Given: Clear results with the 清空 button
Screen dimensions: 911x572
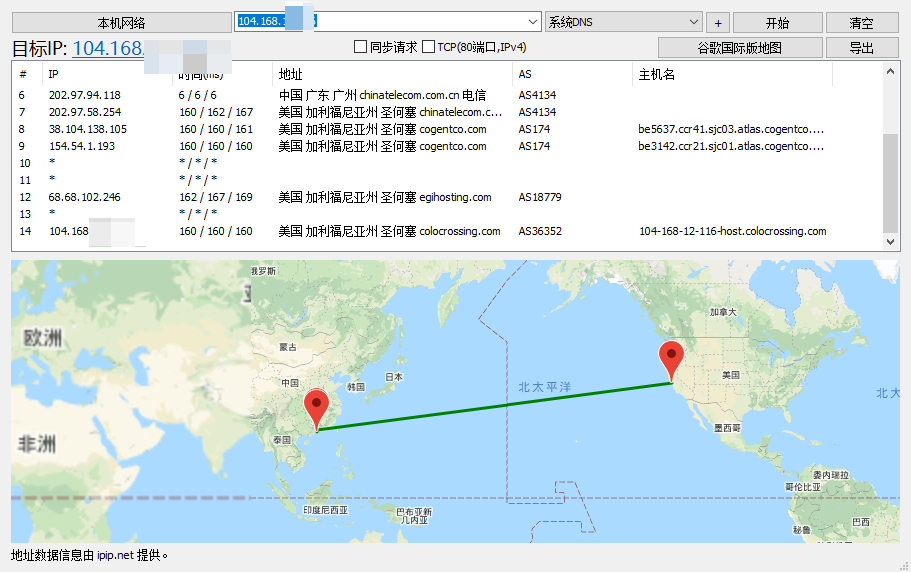Looking at the screenshot, I should (862, 23).
